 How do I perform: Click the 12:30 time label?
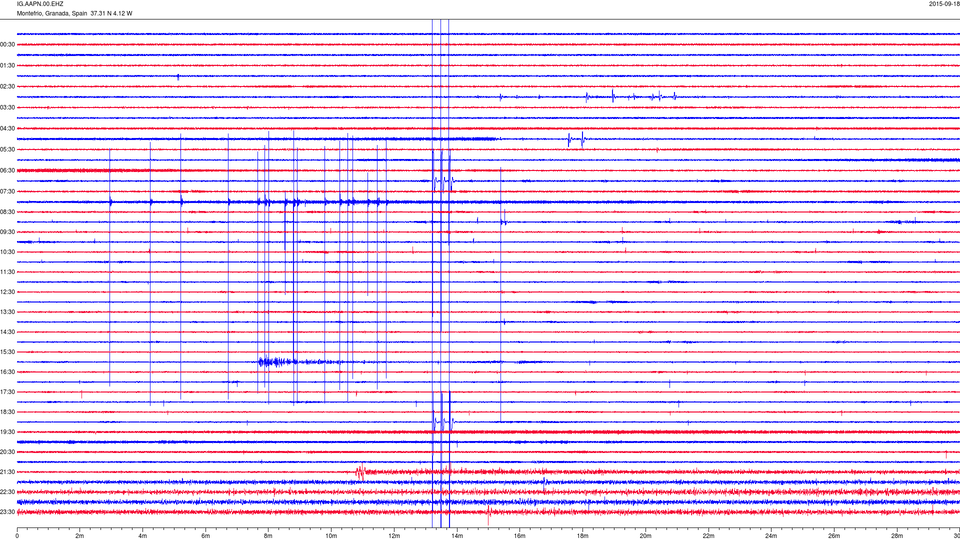coord(7,292)
